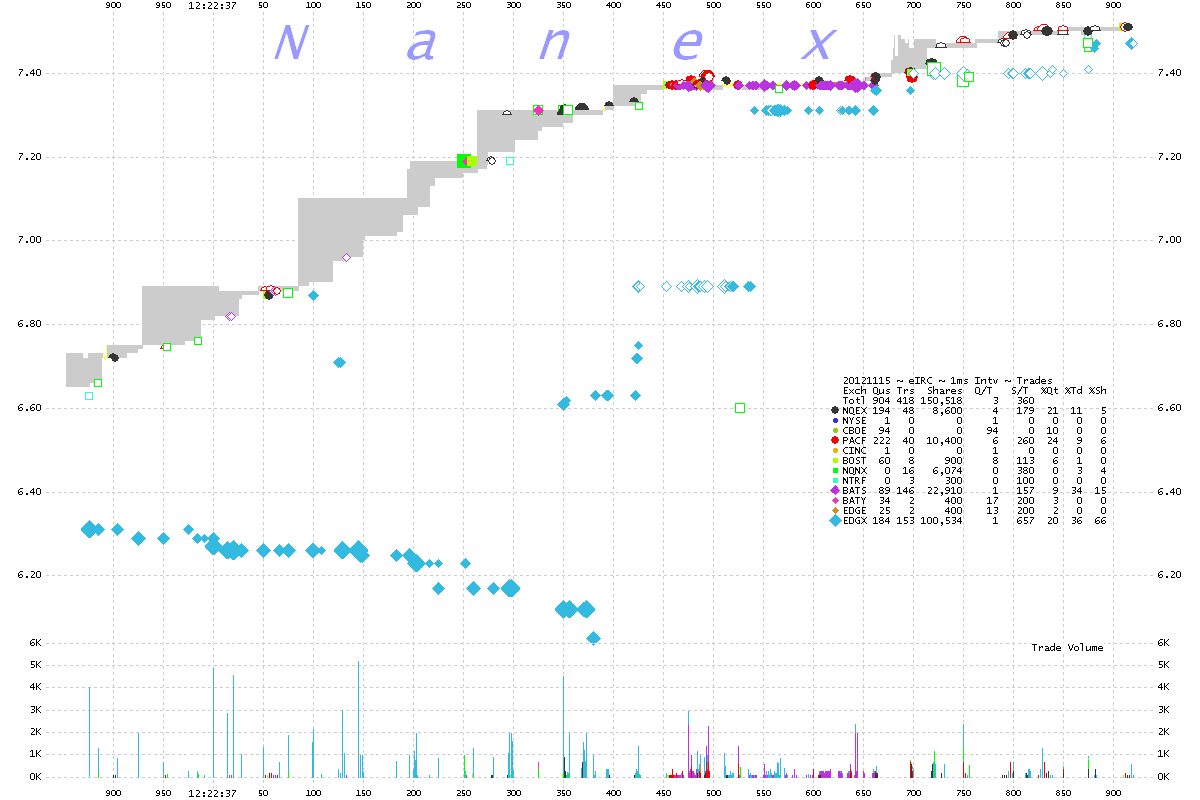The height and width of the screenshot is (800, 1200).
Task: Click the 'NQEX' exchange label
Action: (855, 411)
